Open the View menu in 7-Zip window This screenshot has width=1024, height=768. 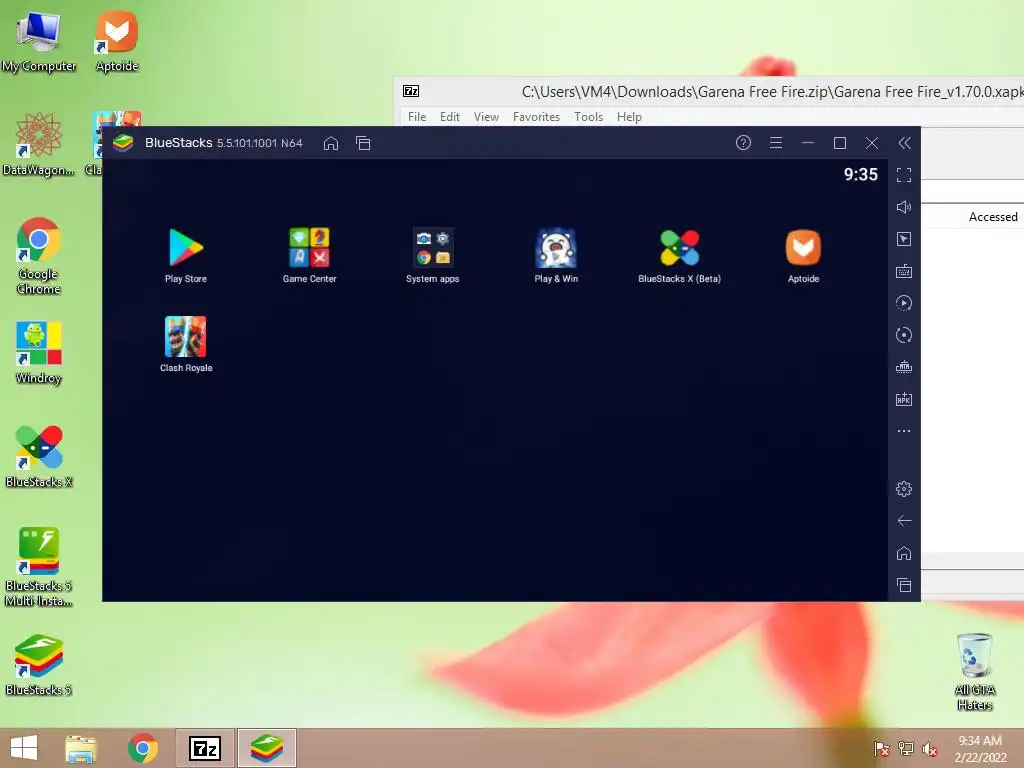[486, 117]
